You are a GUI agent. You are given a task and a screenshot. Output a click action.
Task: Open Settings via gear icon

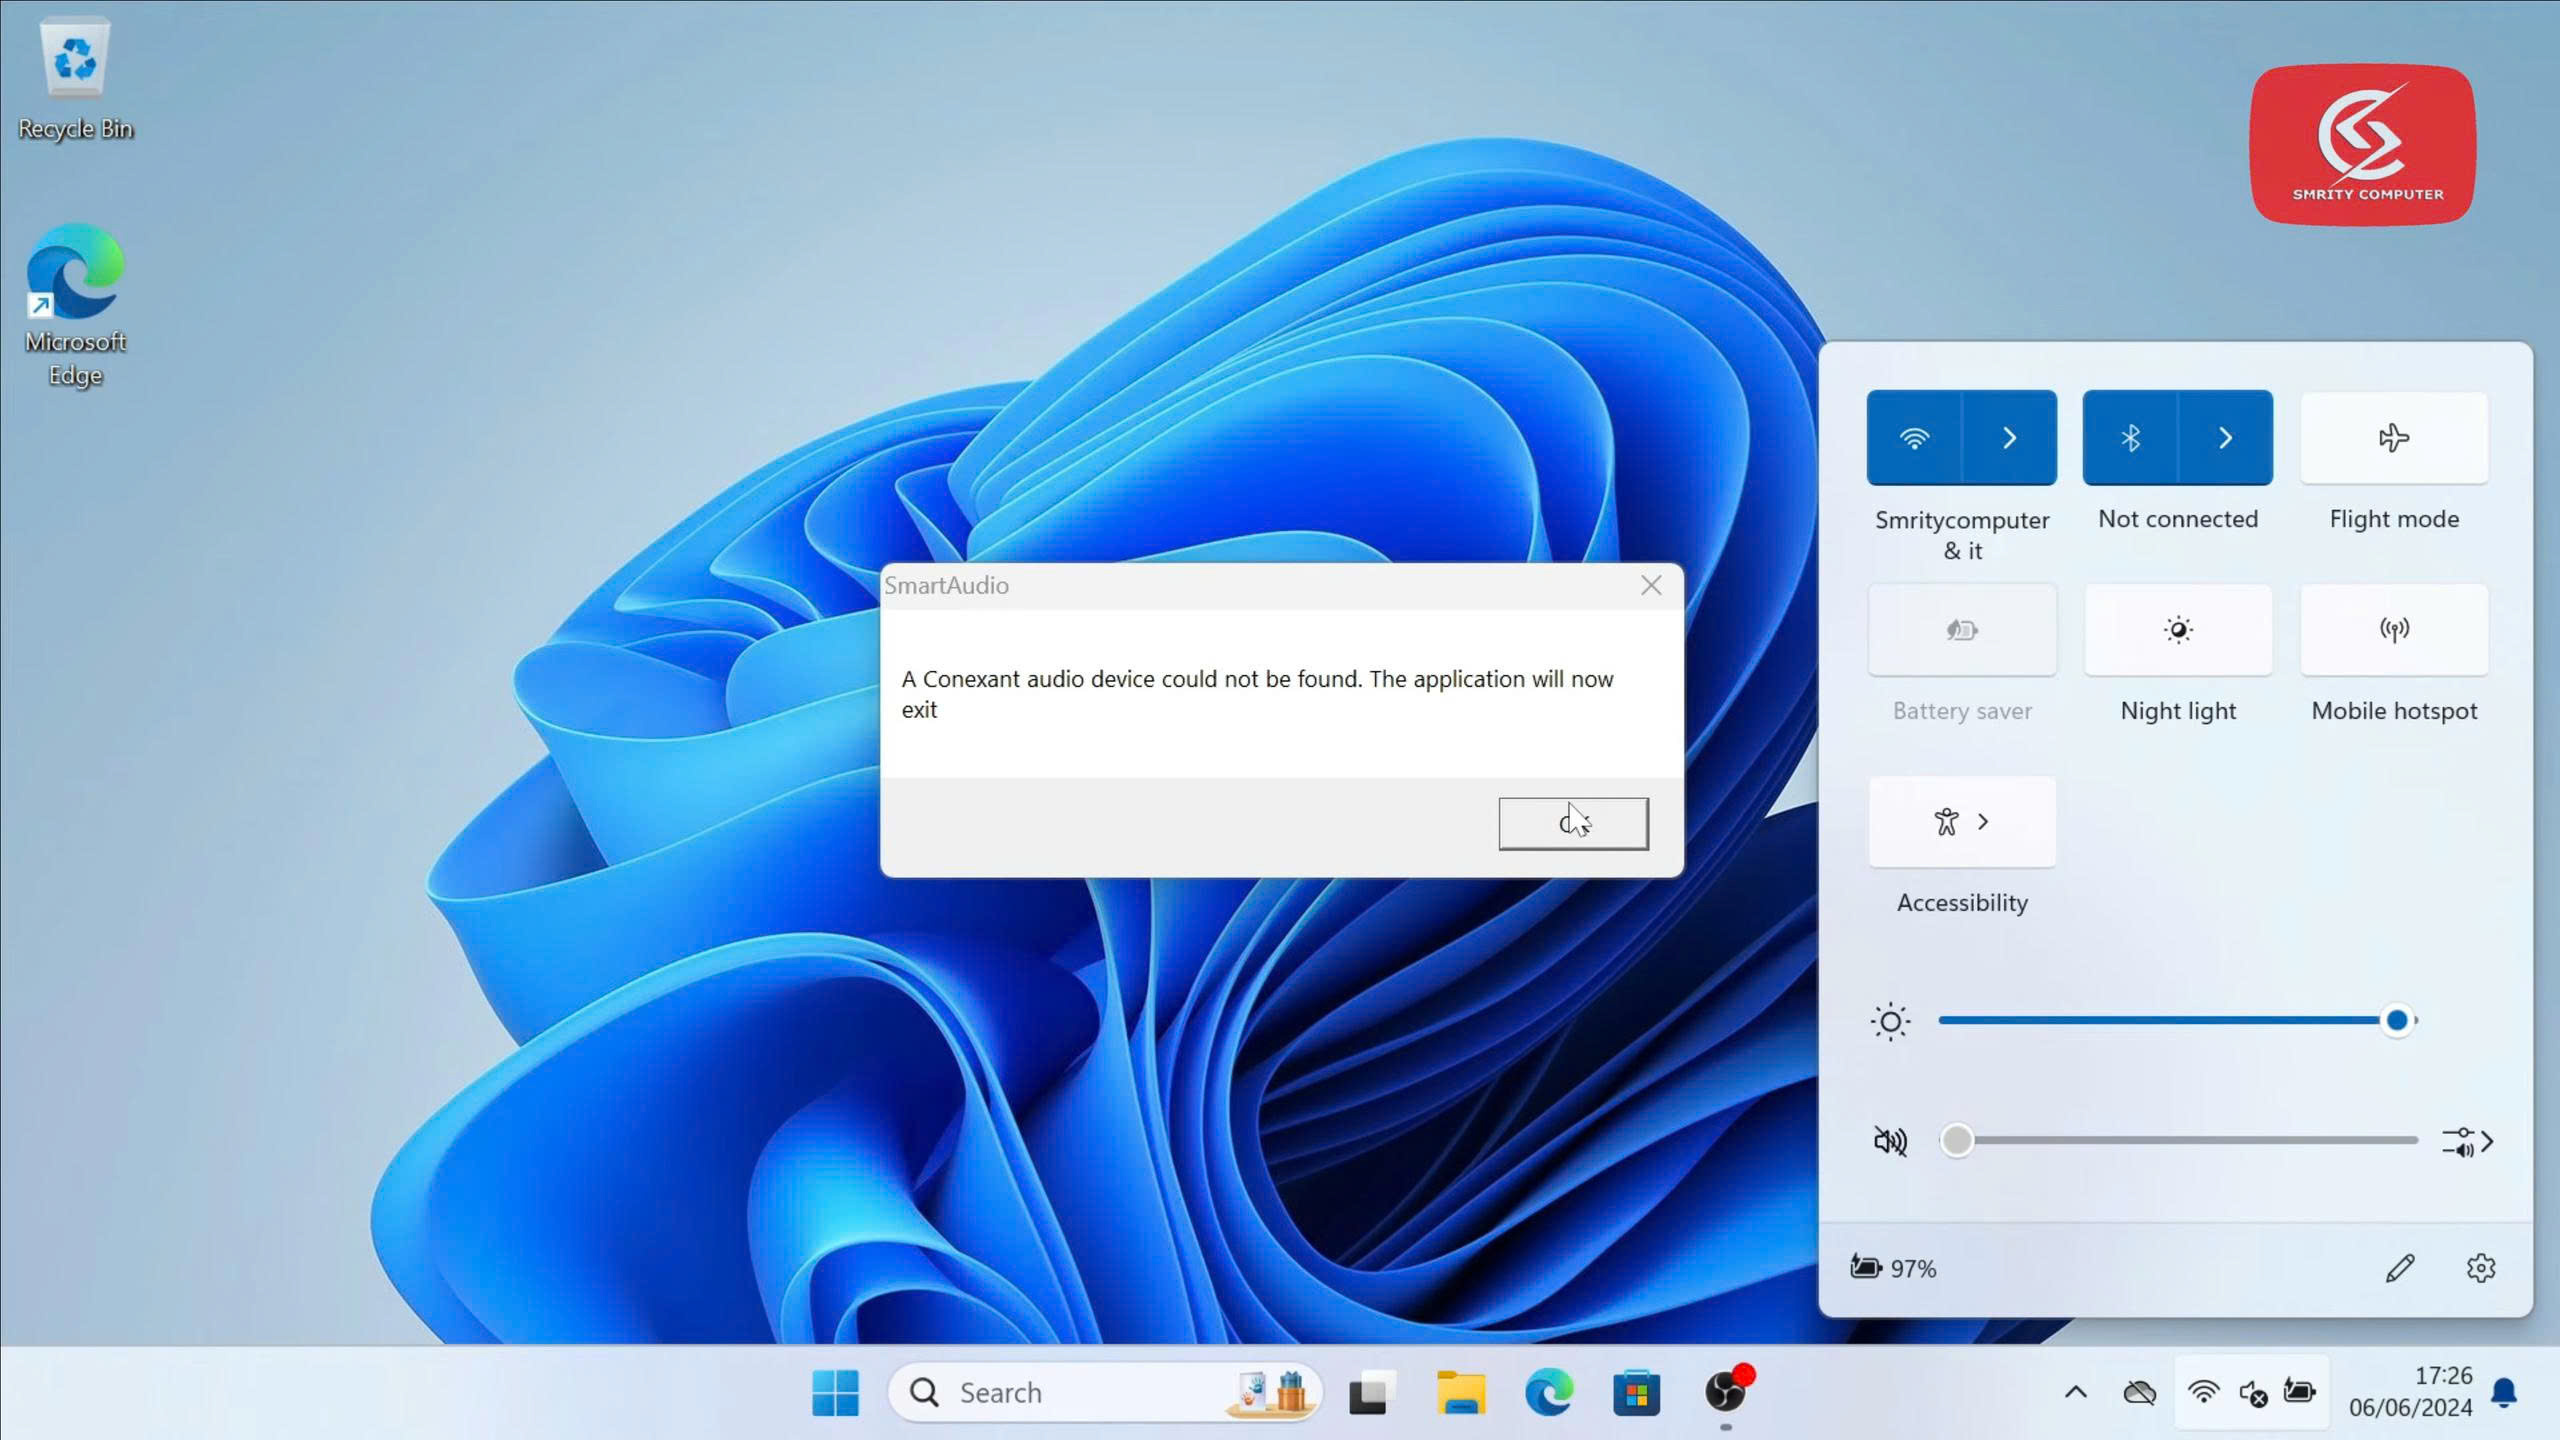(x=2480, y=1268)
